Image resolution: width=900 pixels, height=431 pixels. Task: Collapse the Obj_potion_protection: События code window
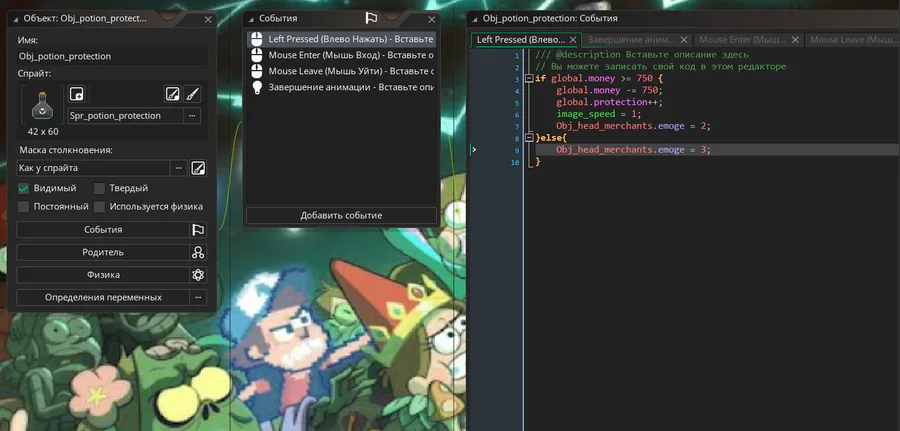(x=475, y=19)
